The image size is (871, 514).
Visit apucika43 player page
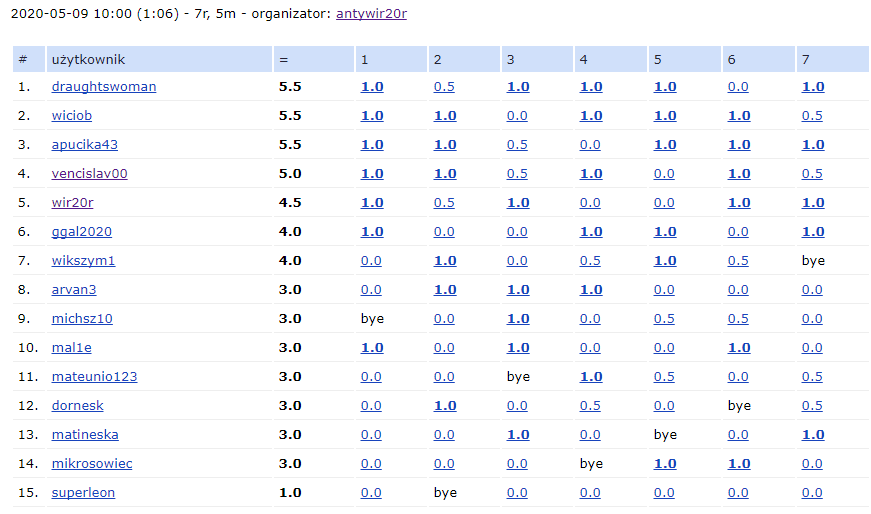85,145
